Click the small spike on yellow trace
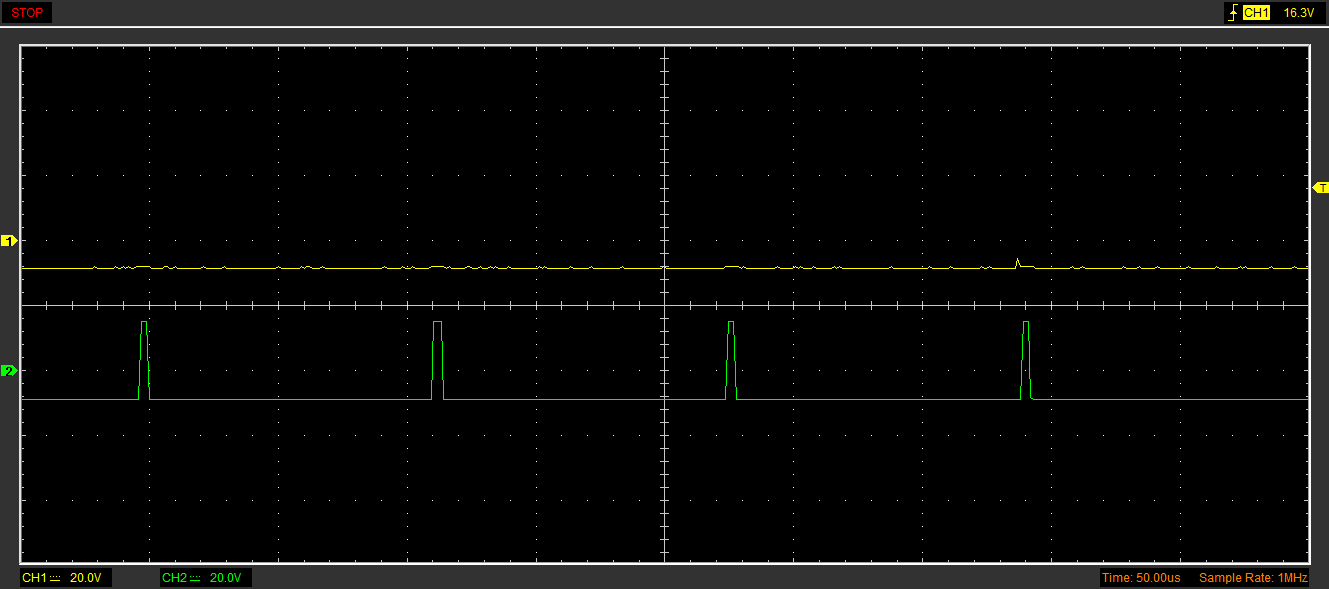Screen dimensions: 1329x589 tap(1017, 262)
